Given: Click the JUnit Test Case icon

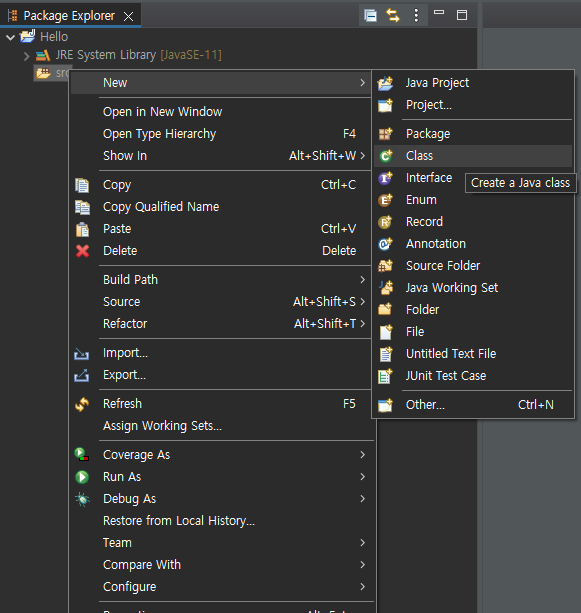Looking at the screenshot, I should [385, 376].
